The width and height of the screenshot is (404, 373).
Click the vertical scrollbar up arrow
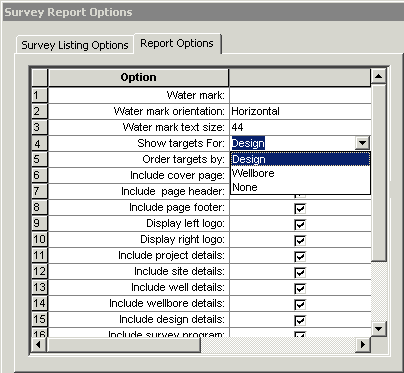pos(378,76)
